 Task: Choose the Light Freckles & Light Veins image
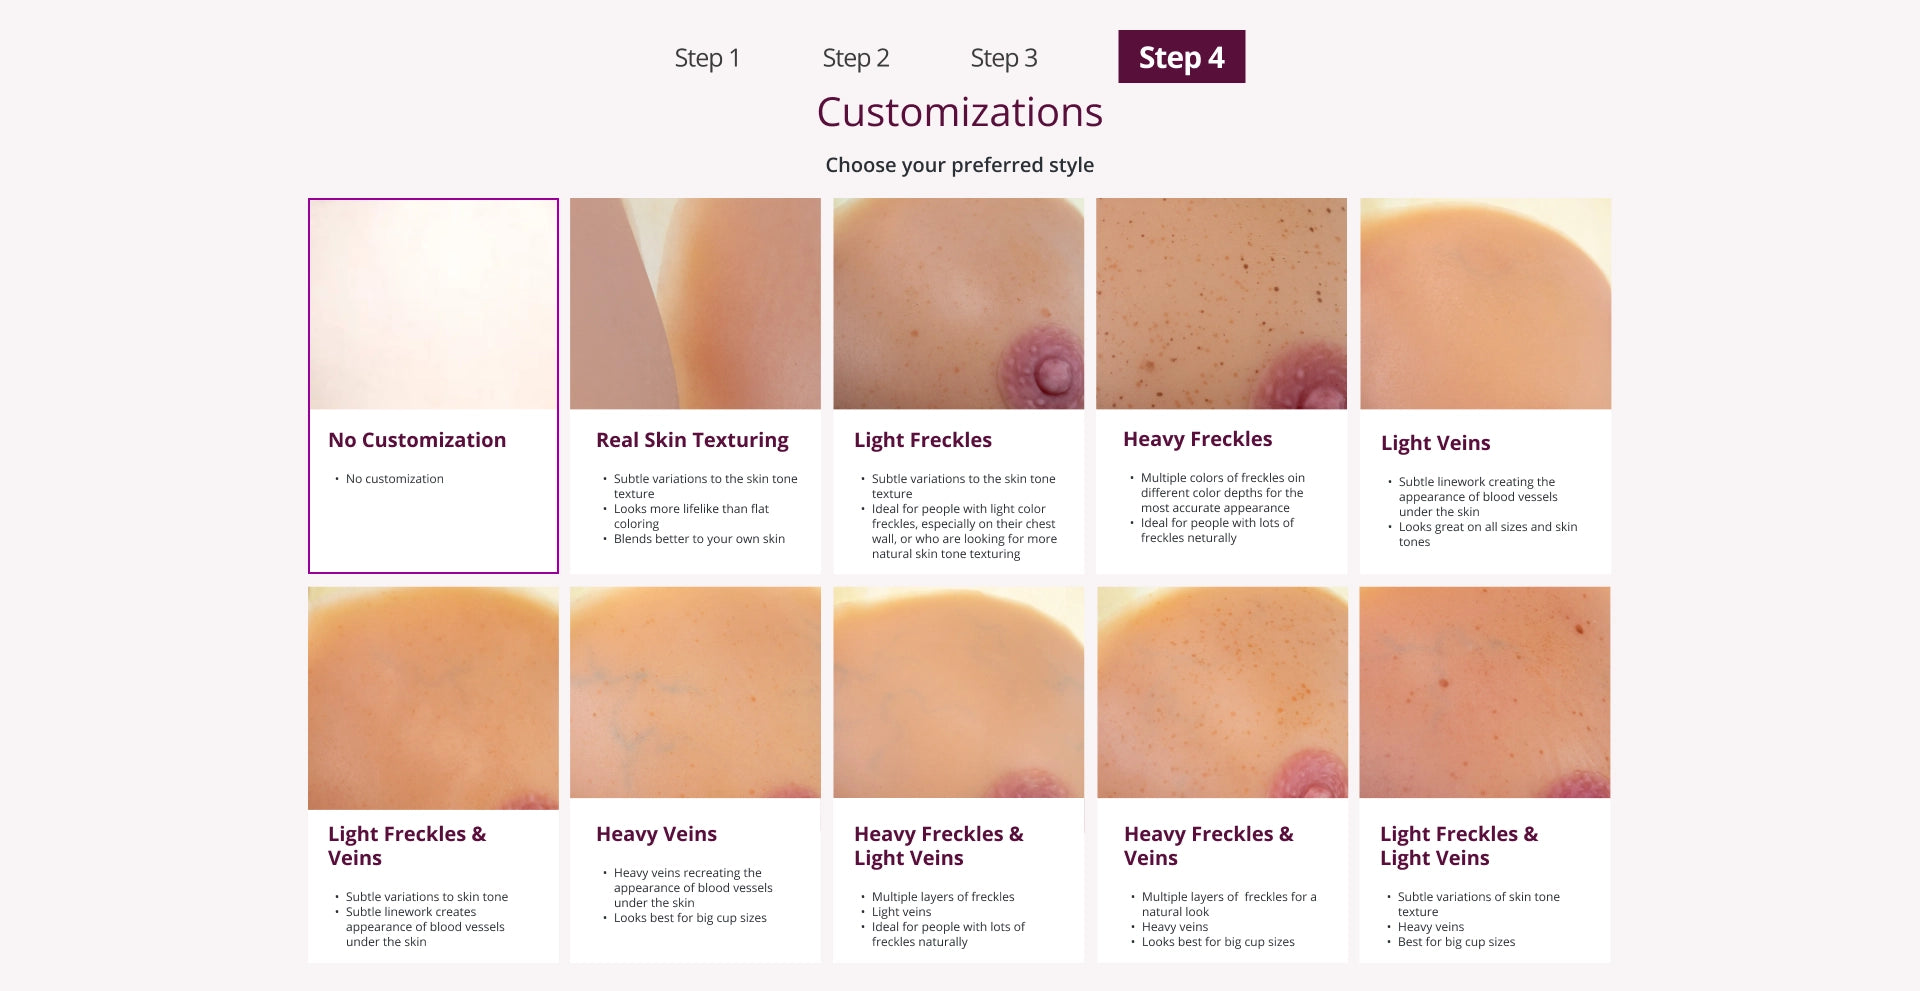(x=1485, y=692)
